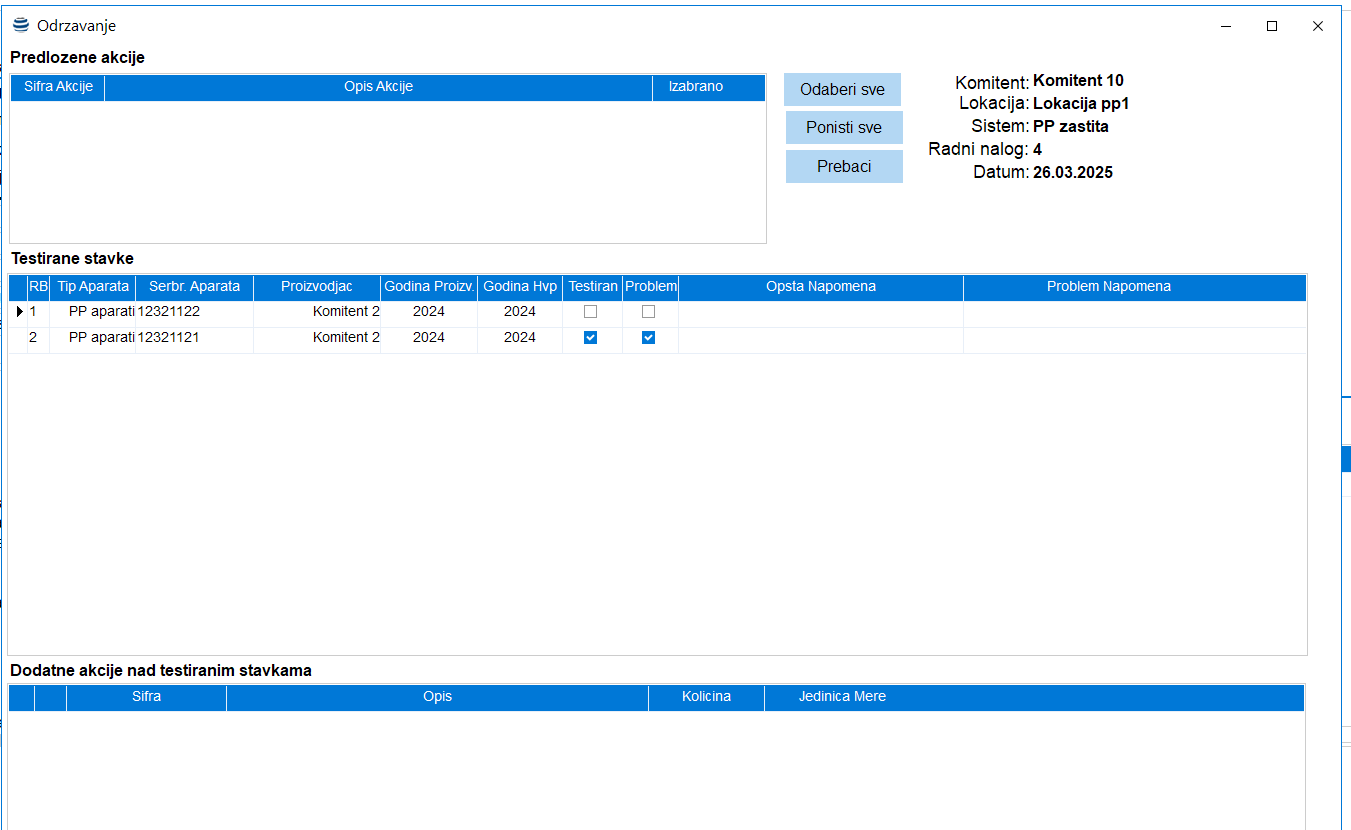Viewport: 1351px width, 830px height.
Task: Click the Opsta Napomena cell in row 1
Action: 820,312
